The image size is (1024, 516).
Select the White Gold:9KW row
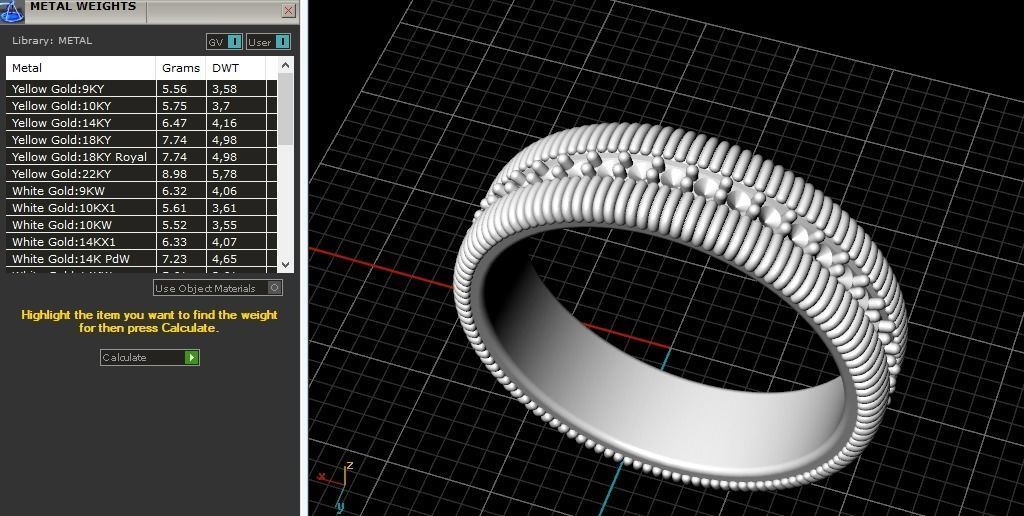tap(142, 191)
